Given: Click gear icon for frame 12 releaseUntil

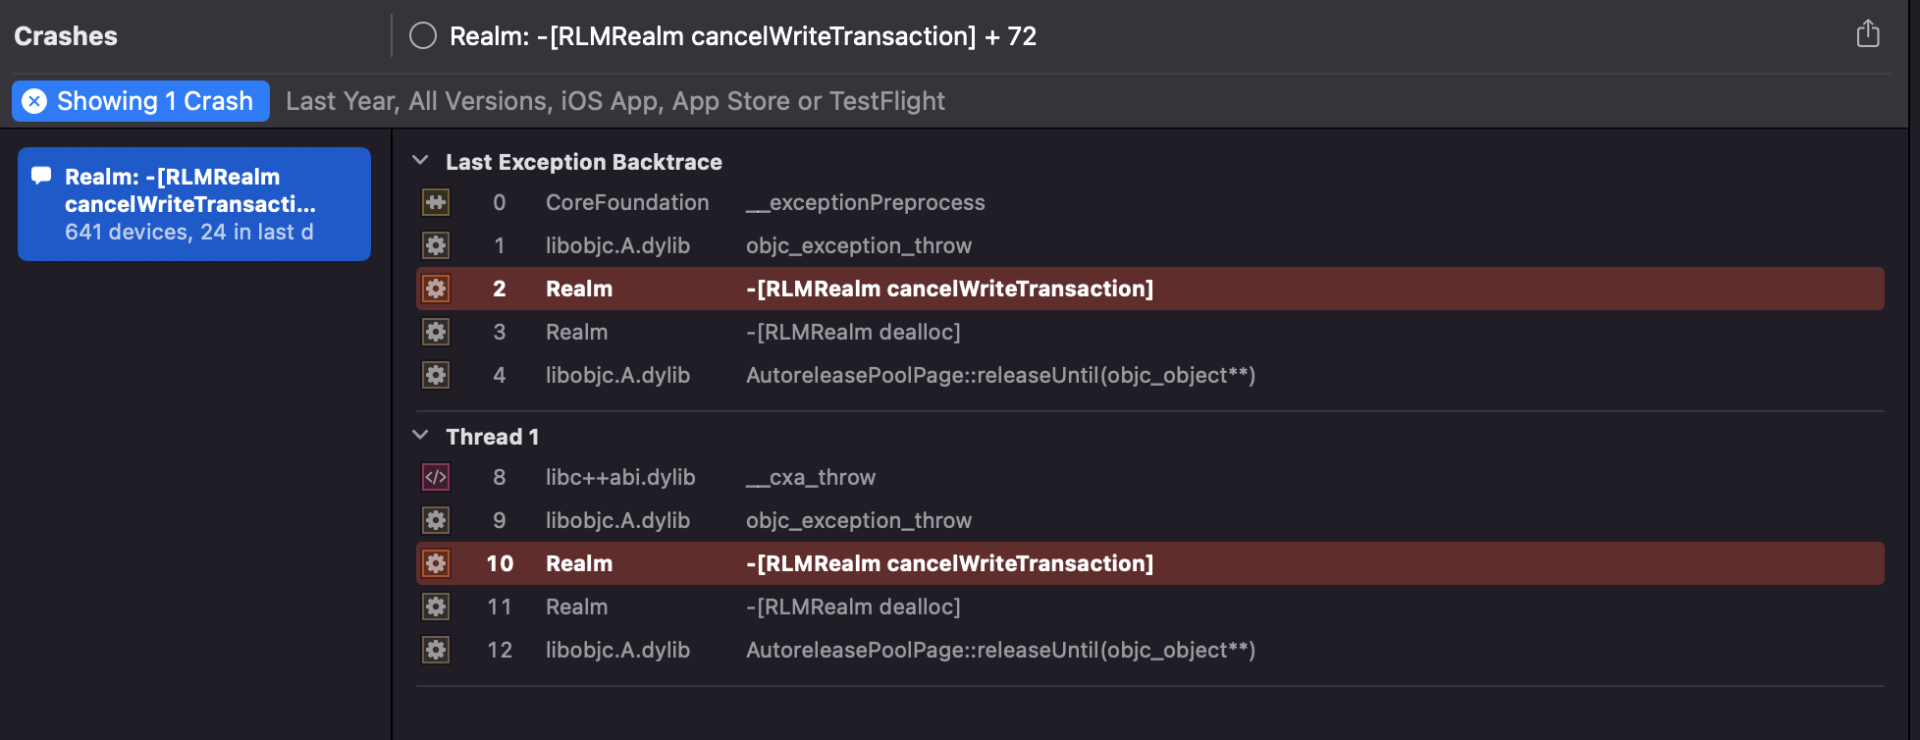Looking at the screenshot, I should 435,650.
